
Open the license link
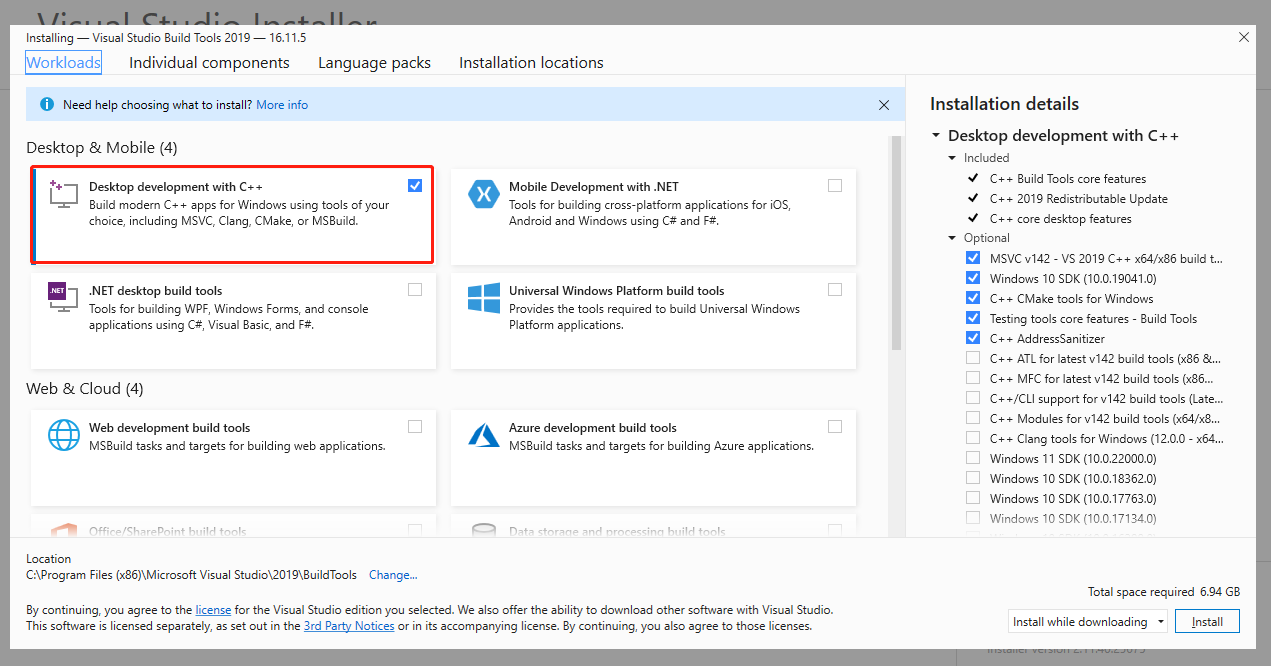(x=213, y=609)
